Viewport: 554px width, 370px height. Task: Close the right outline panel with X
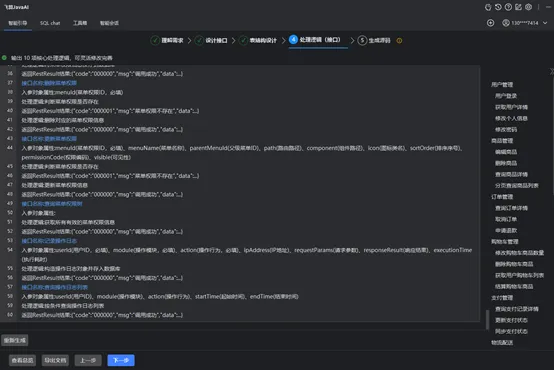tap(552, 71)
